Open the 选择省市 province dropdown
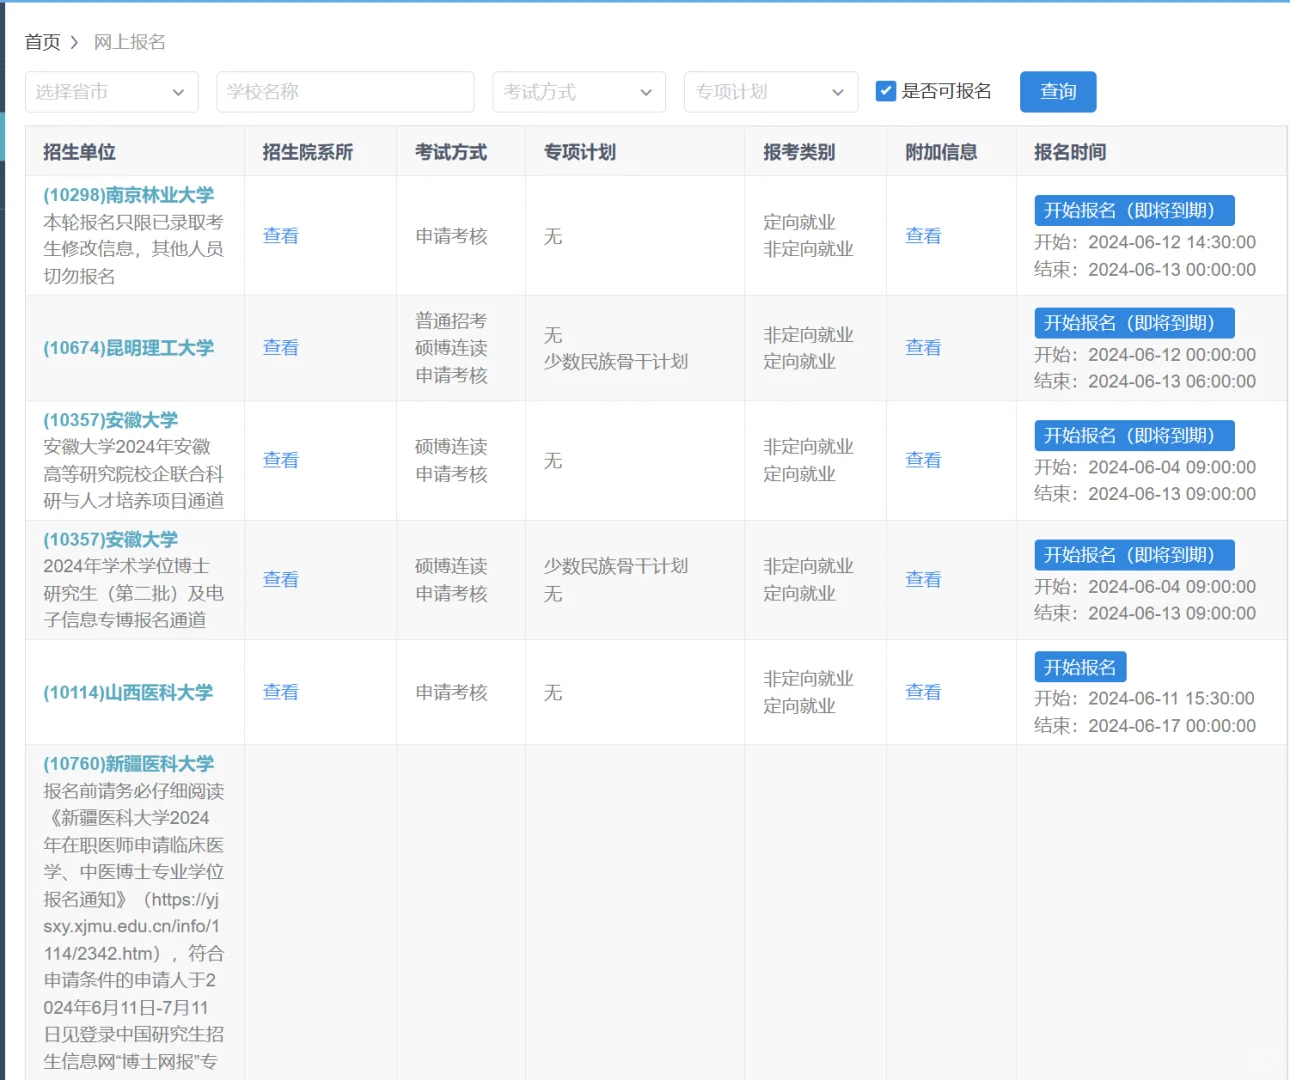Viewport: 1290px width, 1080px height. pyautogui.click(x=112, y=92)
